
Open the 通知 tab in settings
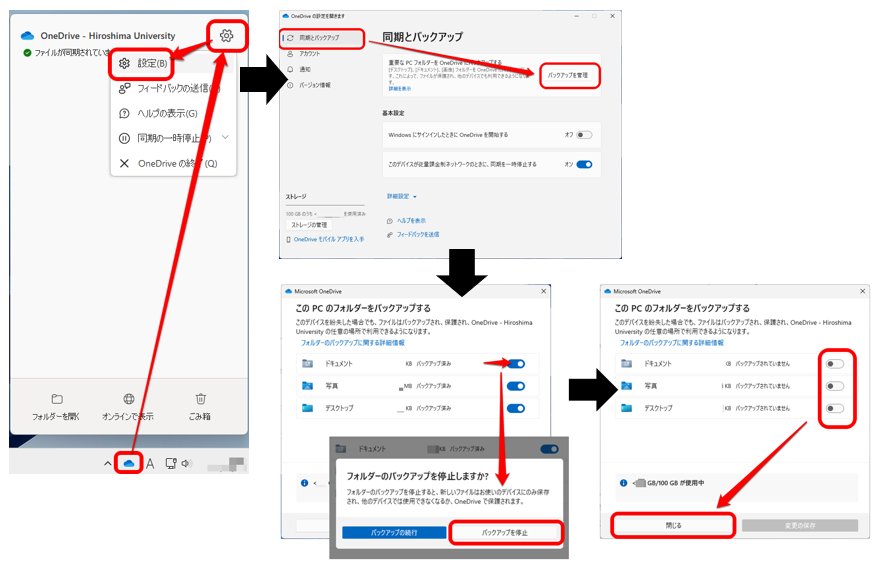pyautogui.click(x=300, y=69)
